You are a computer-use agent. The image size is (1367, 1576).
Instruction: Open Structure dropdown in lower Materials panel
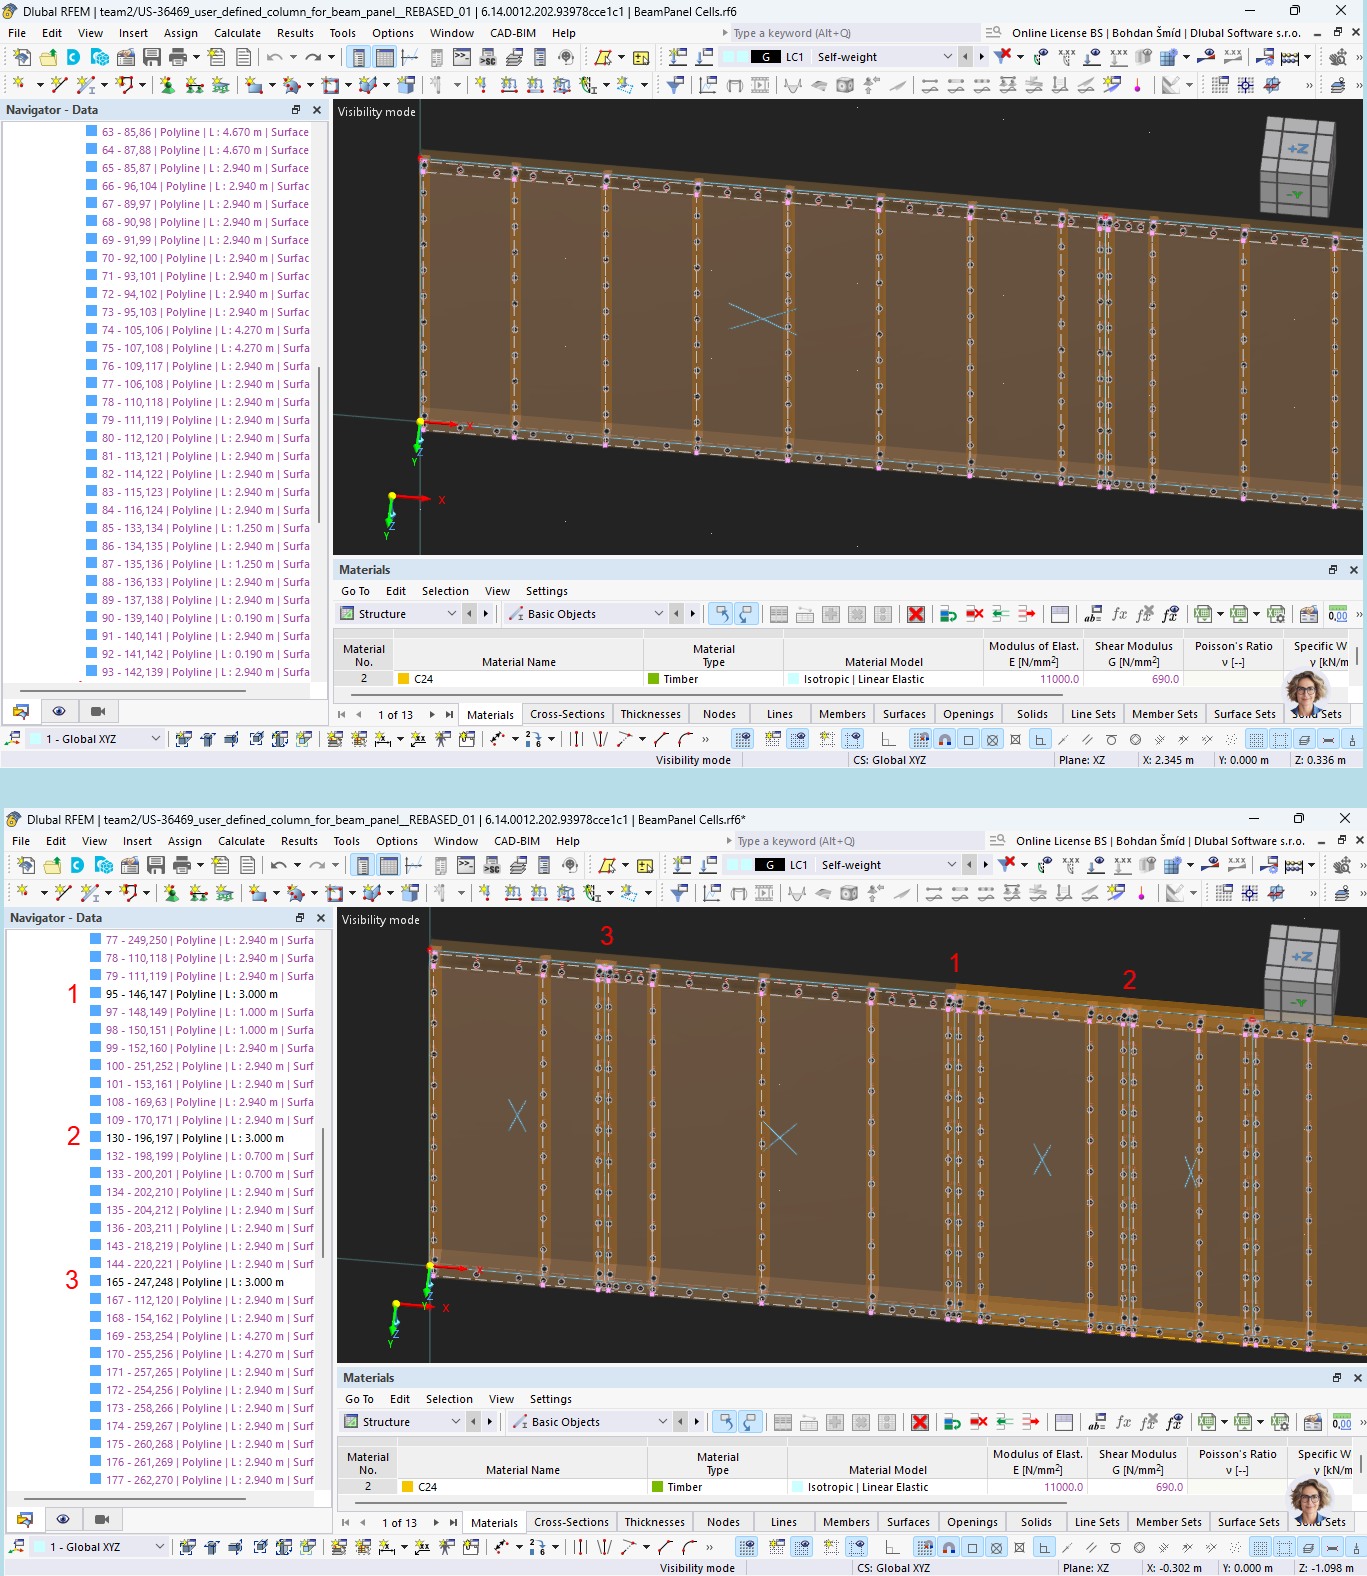pyautogui.click(x=403, y=1422)
